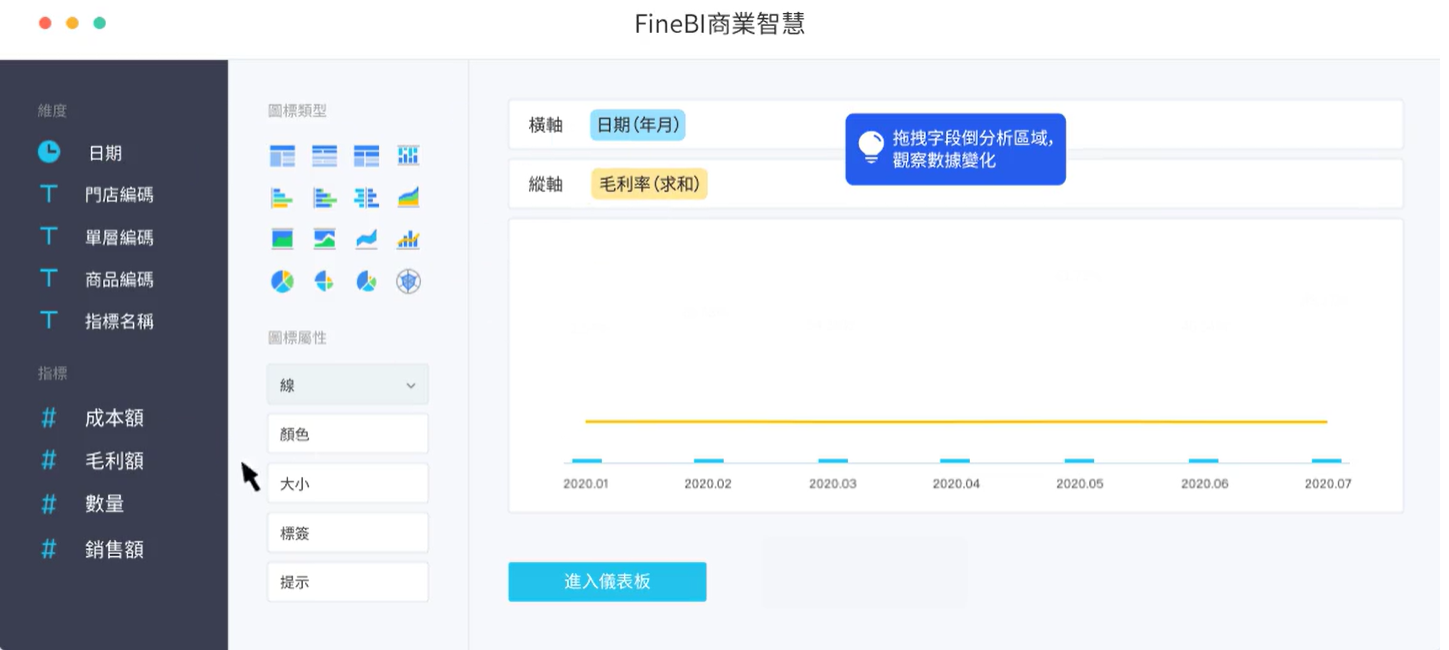This screenshot has height=650, width=1449.
Task: Click the 2020.03 axis label
Action: point(832,483)
